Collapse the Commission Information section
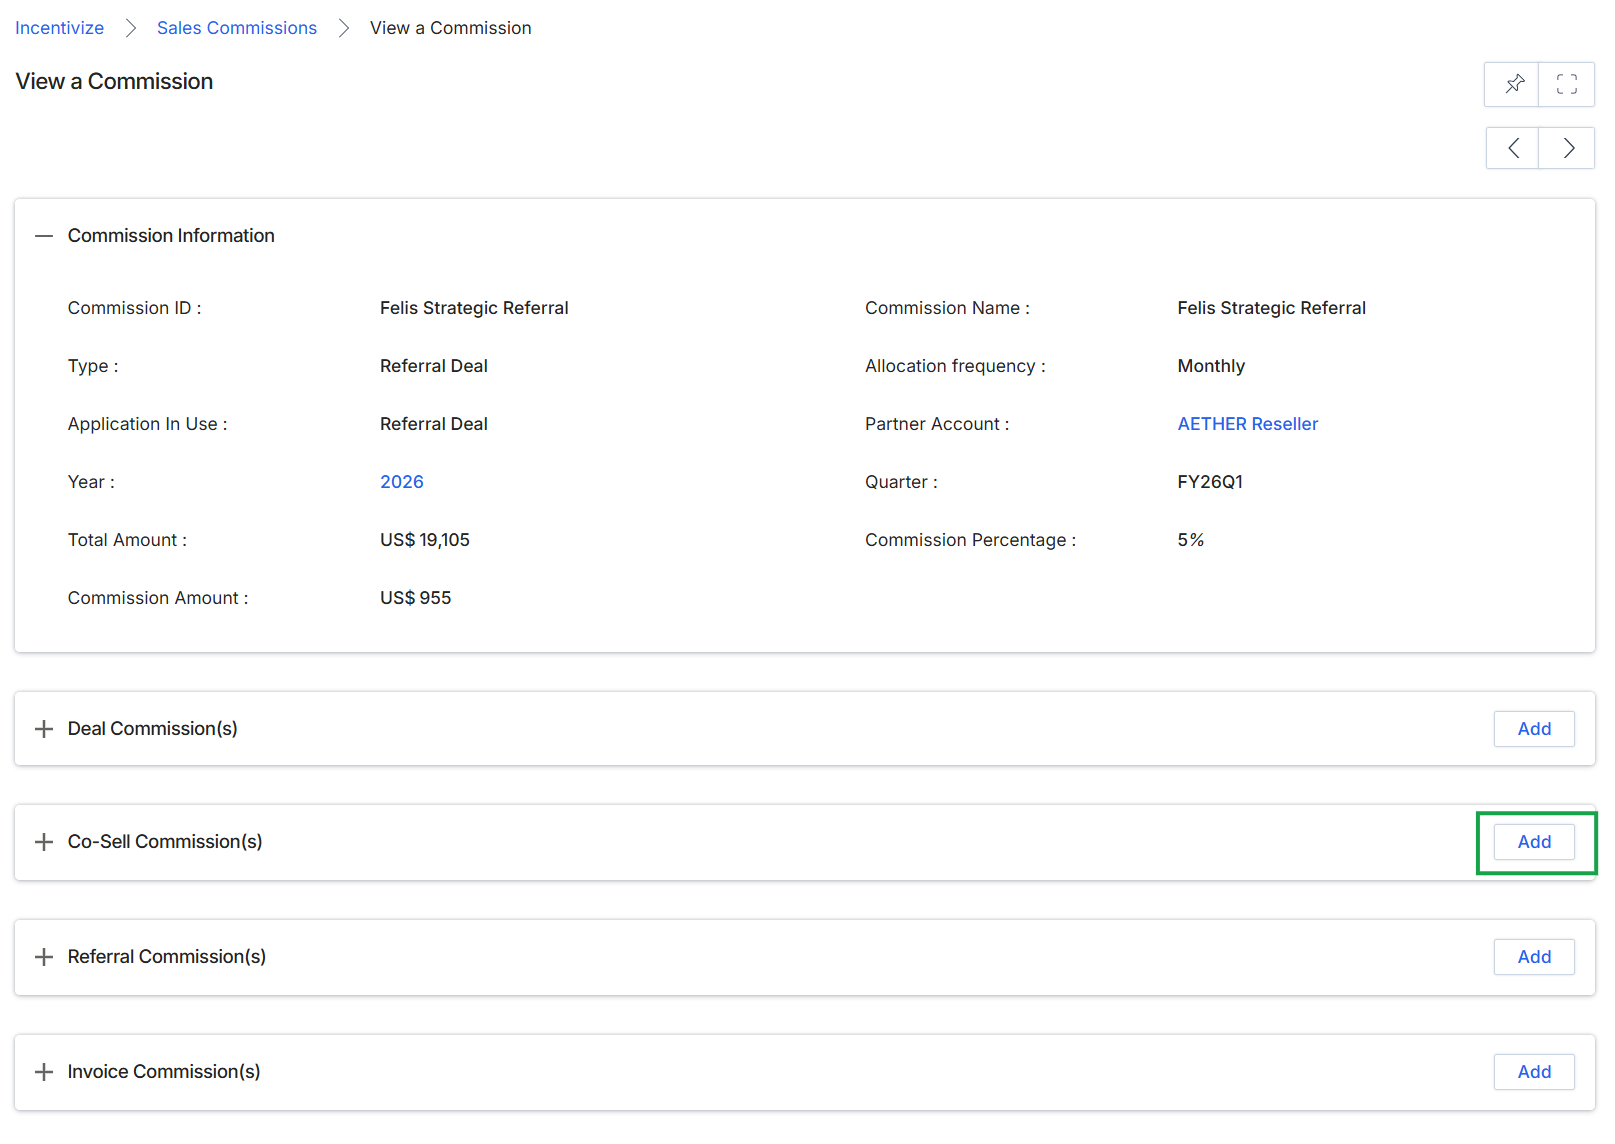The width and height of the screenshot is (1615, 1144). 44,236
